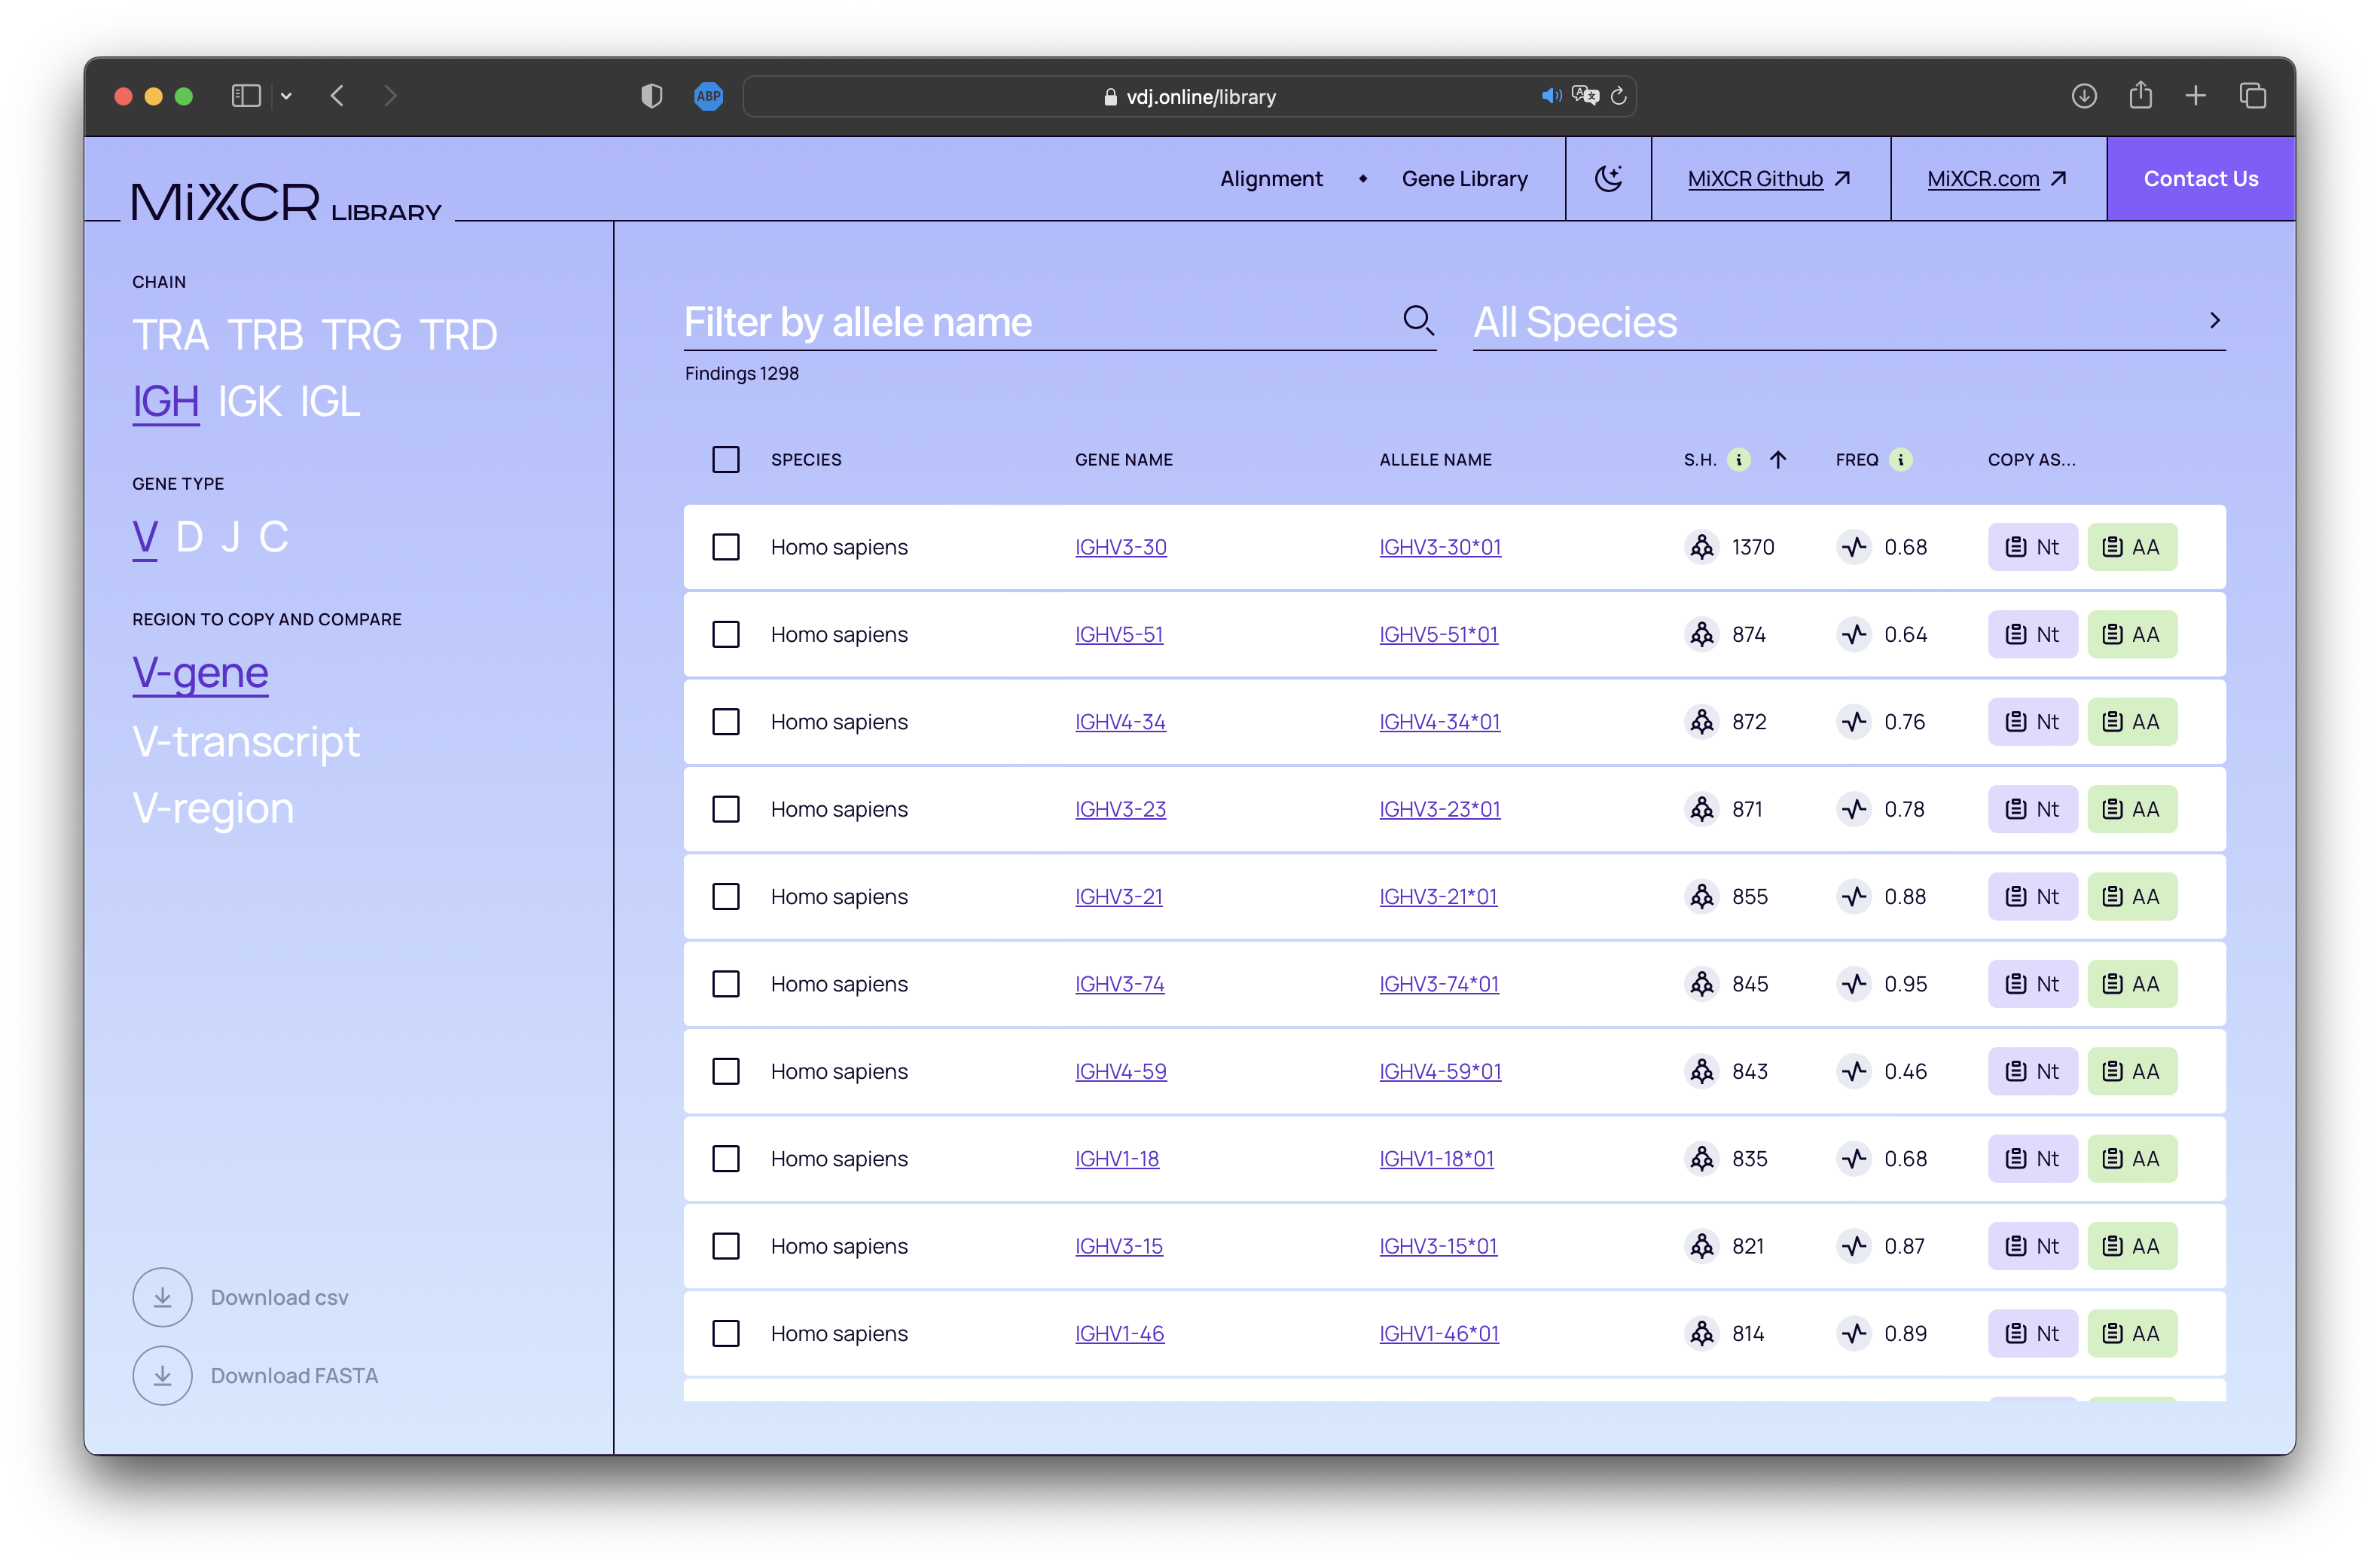This screenshot has height=1567, width=2380.
Task: Click Download csv icon
Action: [x=162, y=1297]
